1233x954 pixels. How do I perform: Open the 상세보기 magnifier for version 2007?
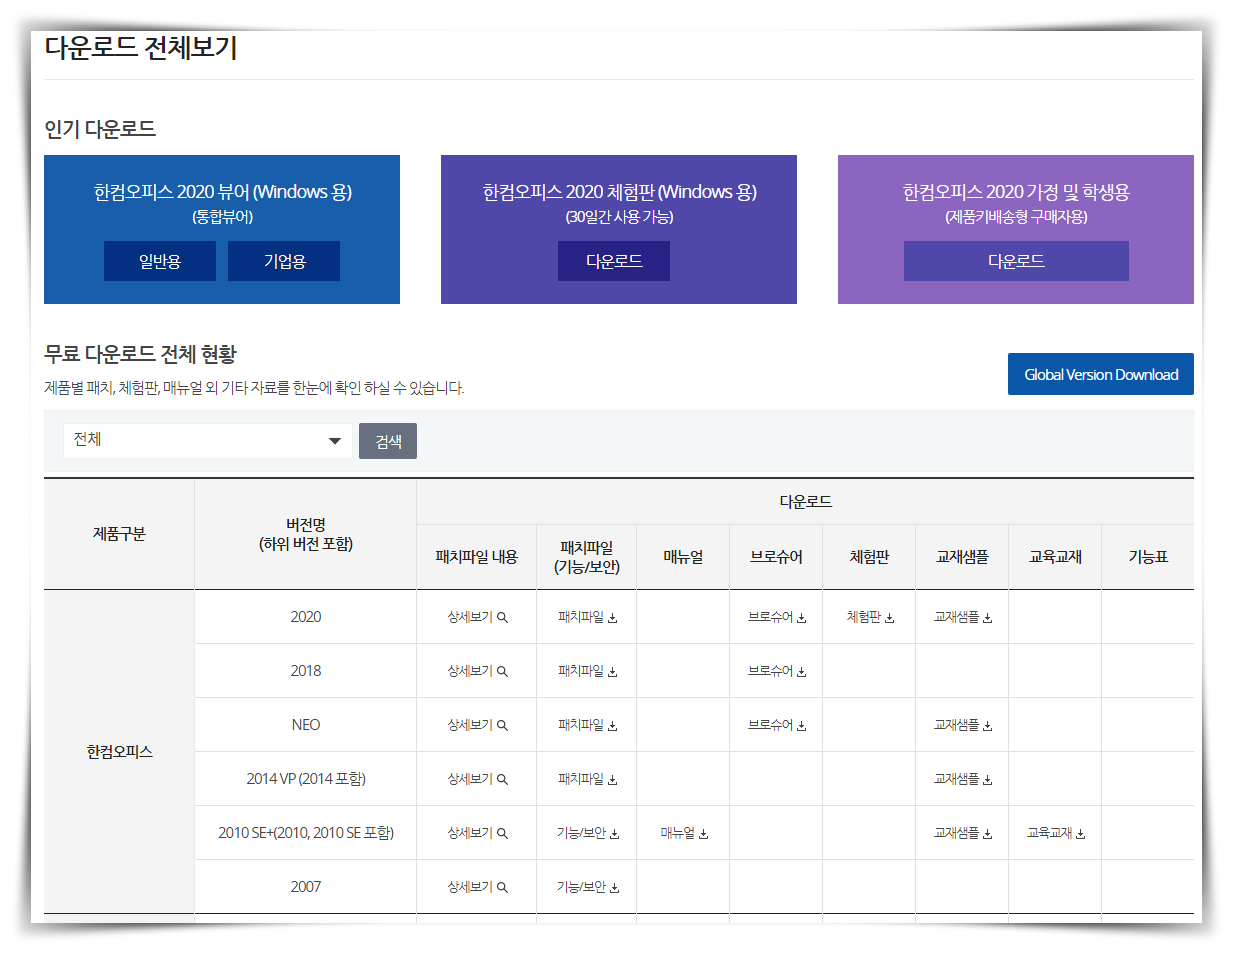click(477, 886)
